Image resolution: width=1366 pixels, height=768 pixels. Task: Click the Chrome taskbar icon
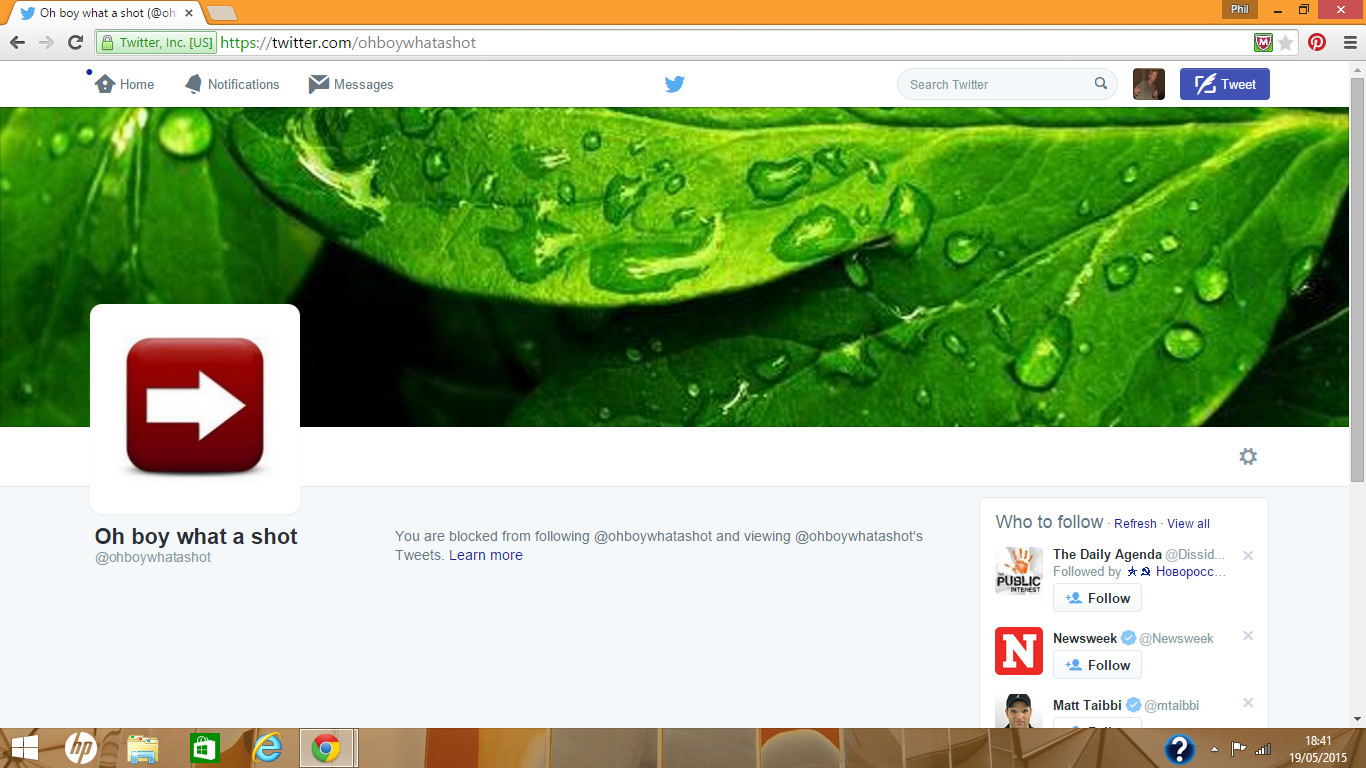pos(328,748)
